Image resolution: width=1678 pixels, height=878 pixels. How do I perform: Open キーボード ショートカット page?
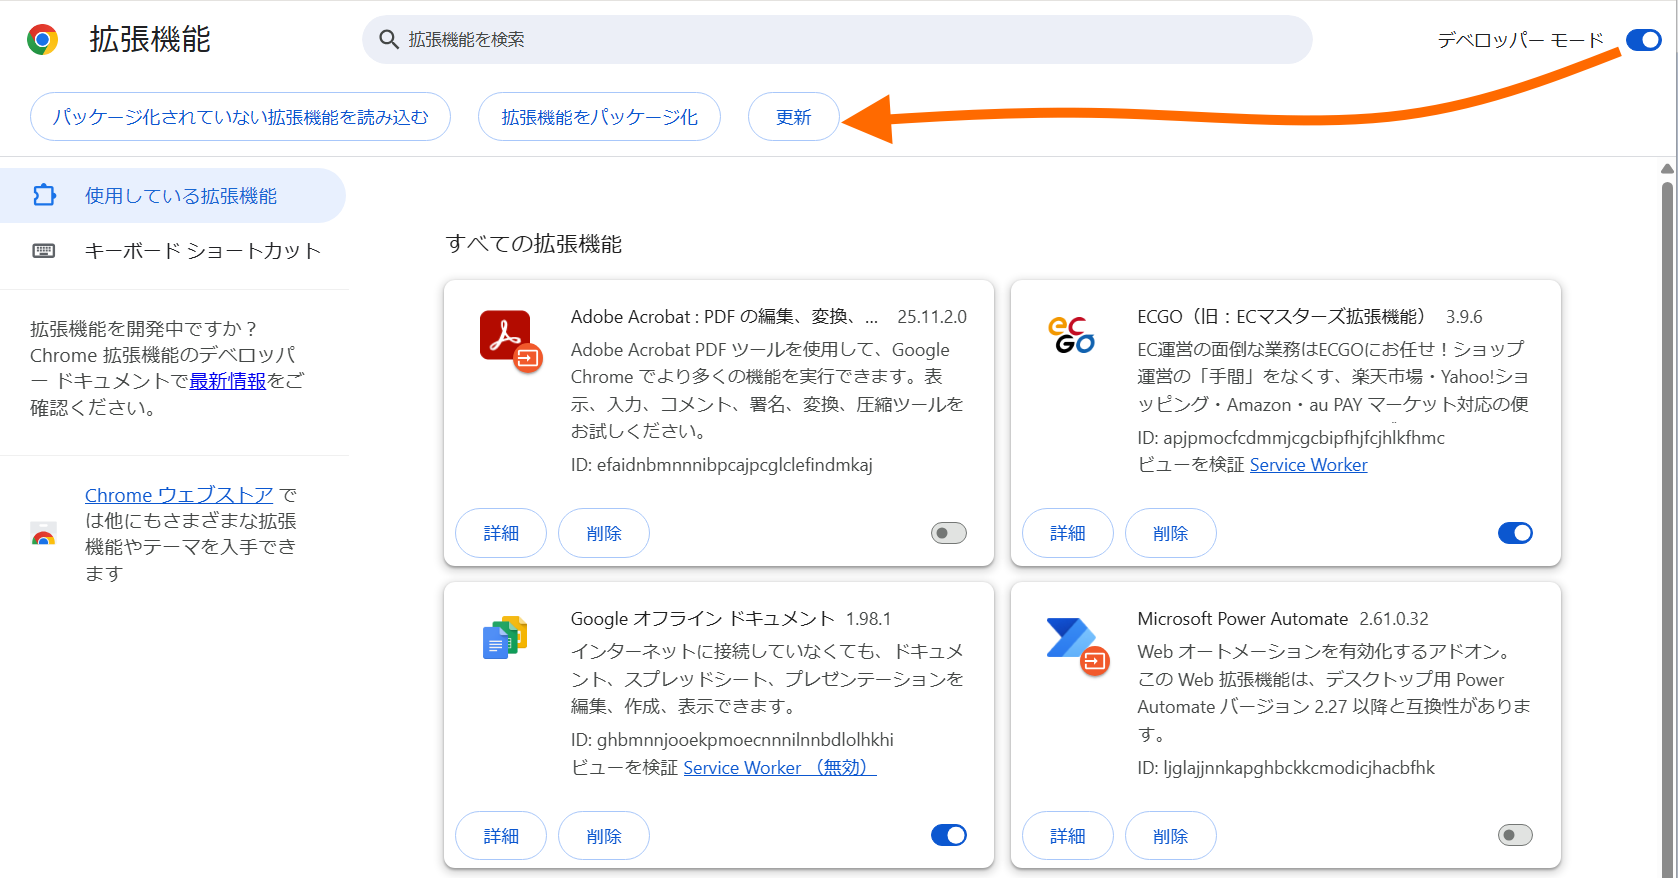tap(202, 251)
